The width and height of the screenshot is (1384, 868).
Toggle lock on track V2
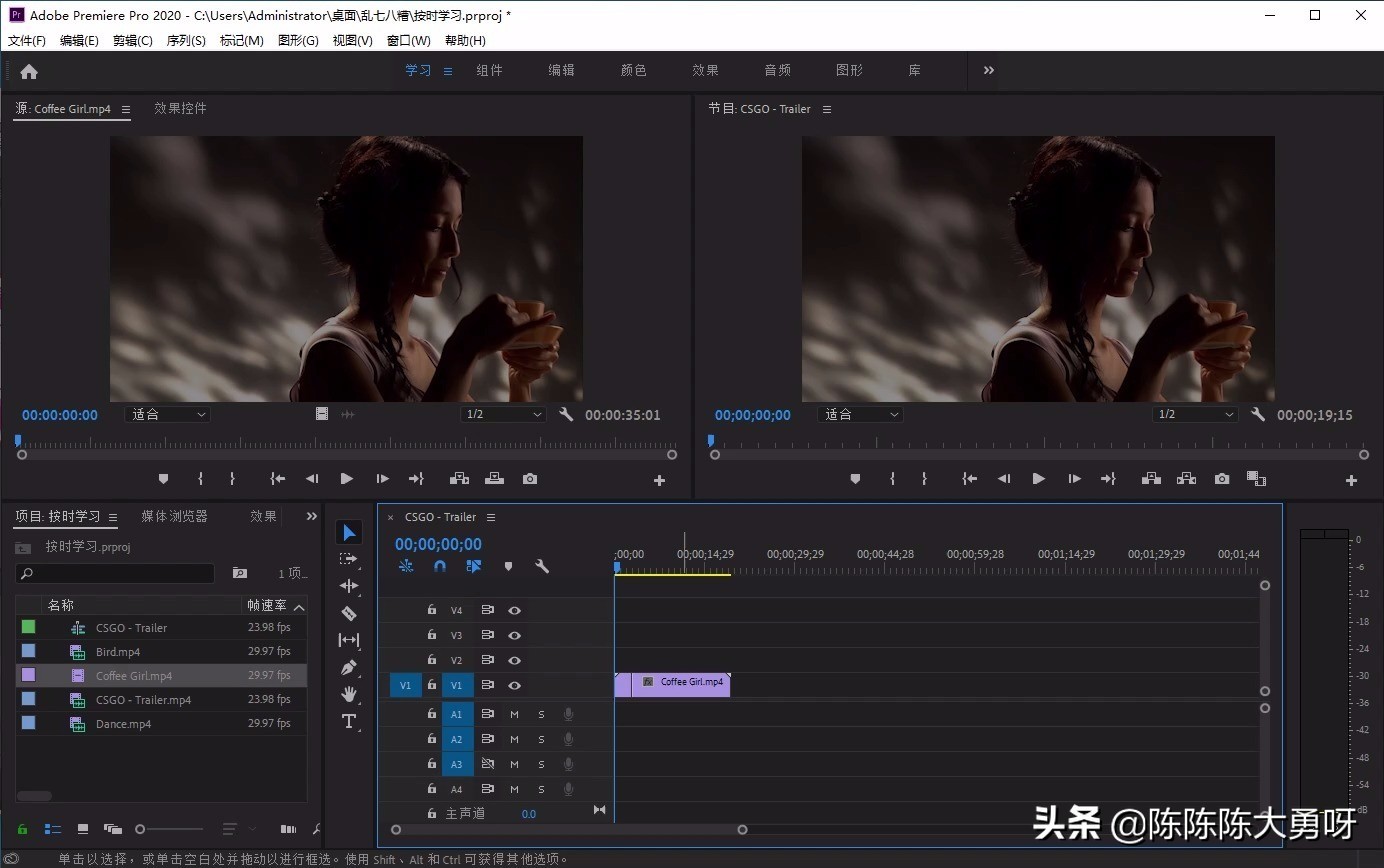[x=432, y=660]
